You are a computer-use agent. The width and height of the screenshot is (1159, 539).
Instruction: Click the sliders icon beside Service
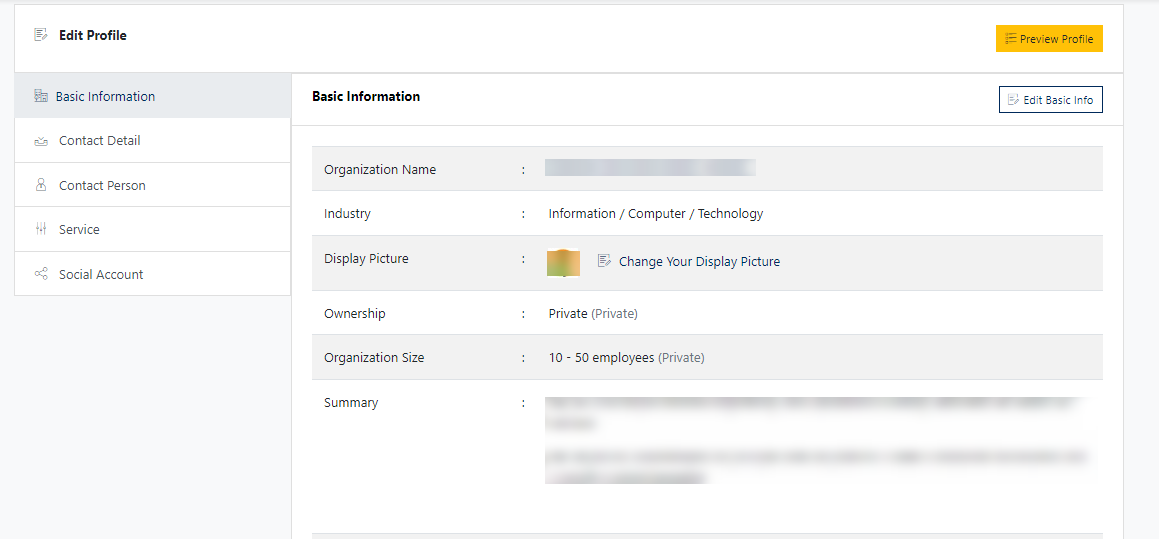pos(41,230)
